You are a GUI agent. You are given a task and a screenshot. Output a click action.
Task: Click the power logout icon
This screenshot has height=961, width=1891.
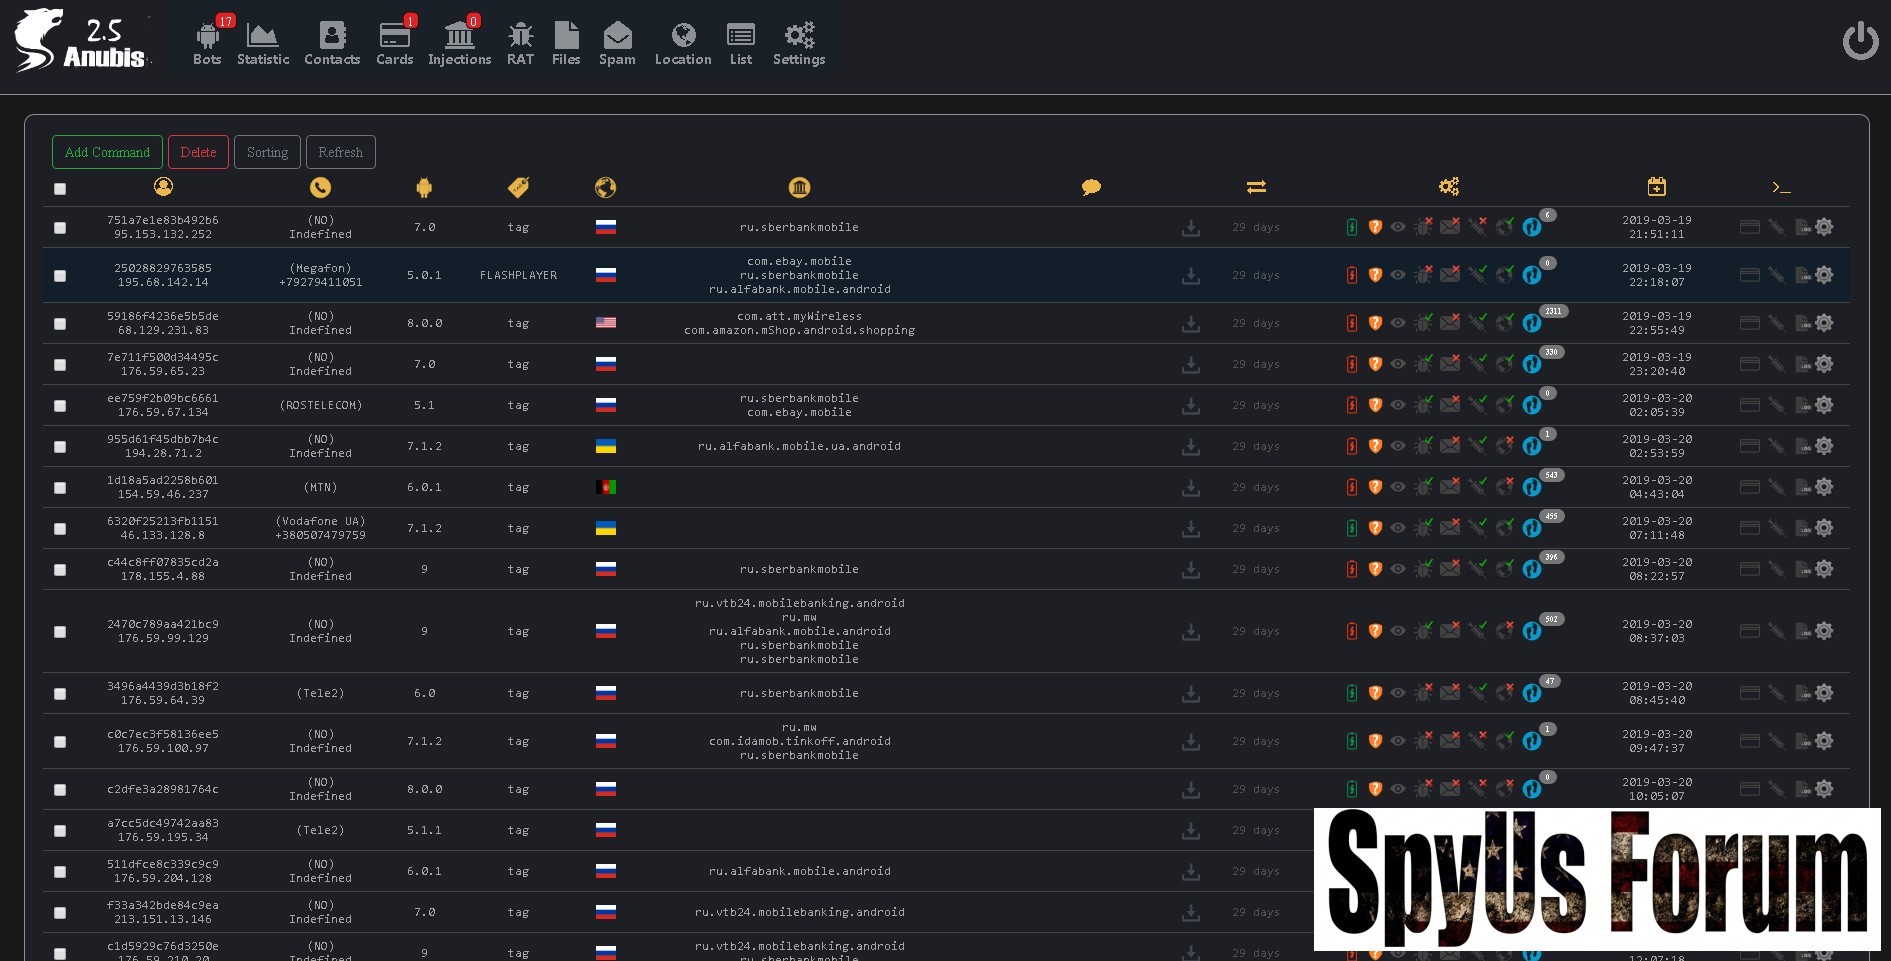(x=1860, y=41)
